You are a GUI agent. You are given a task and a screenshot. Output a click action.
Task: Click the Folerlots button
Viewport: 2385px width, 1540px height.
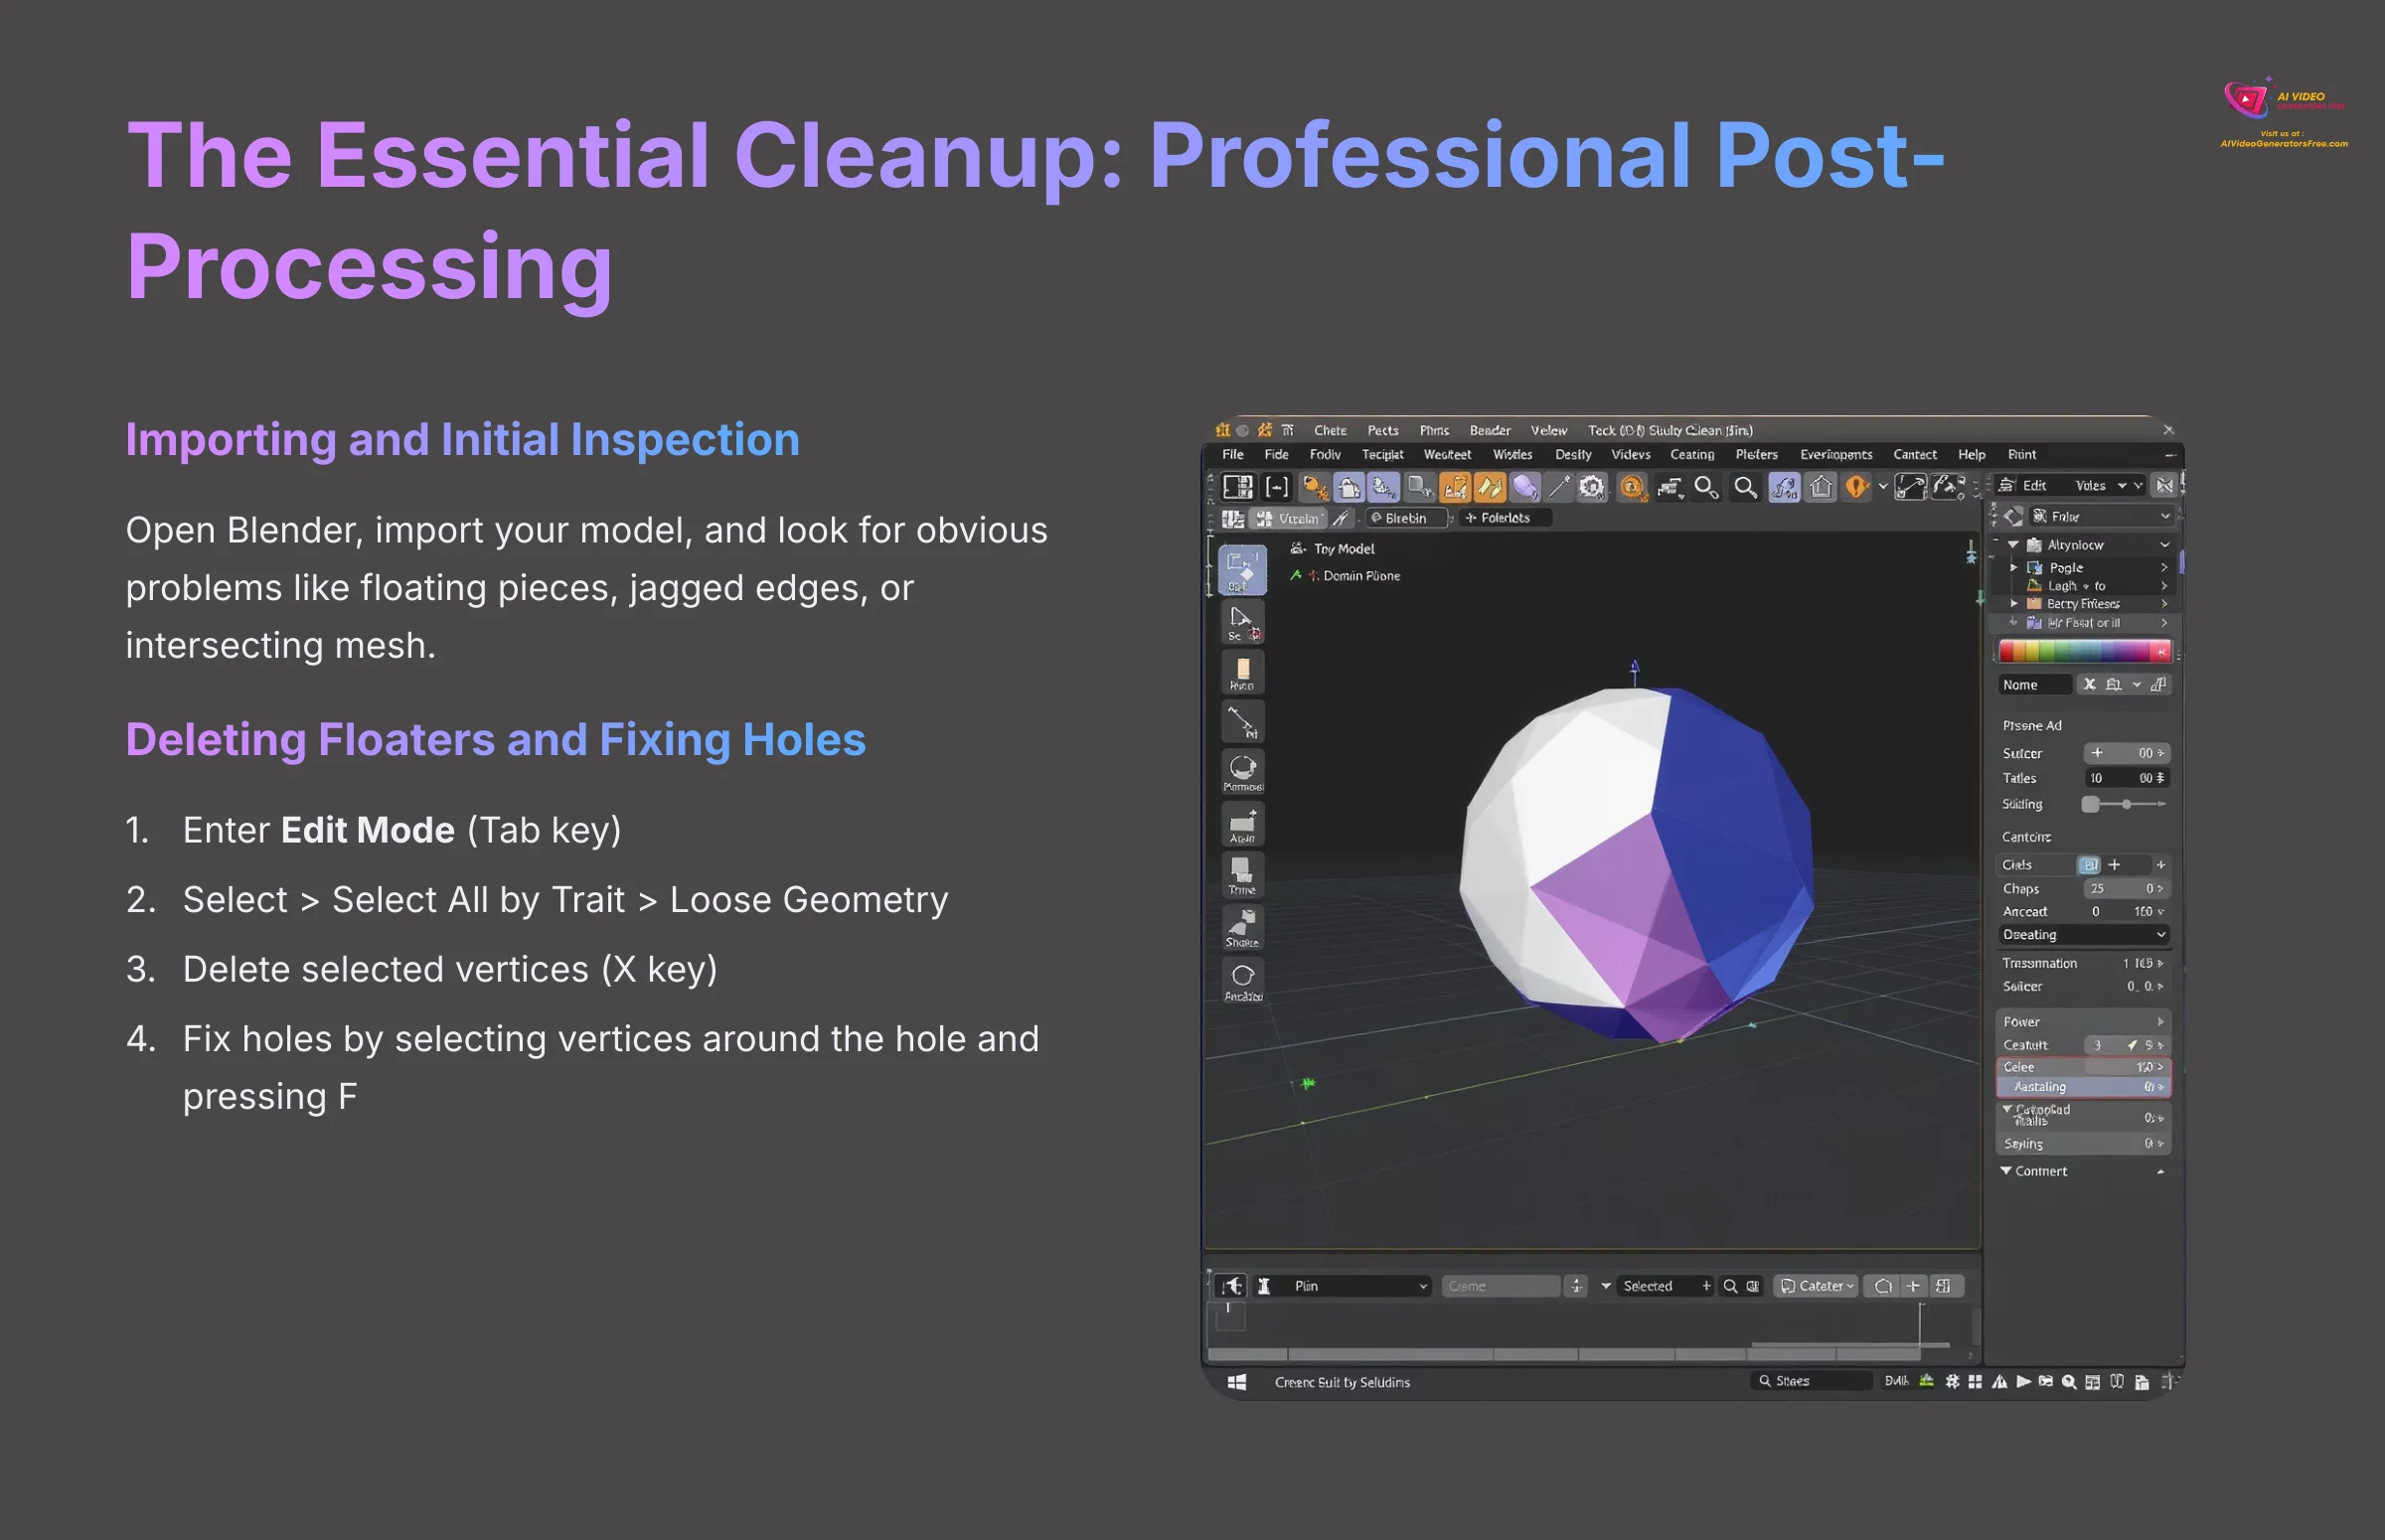click(x=1504, y=518)
